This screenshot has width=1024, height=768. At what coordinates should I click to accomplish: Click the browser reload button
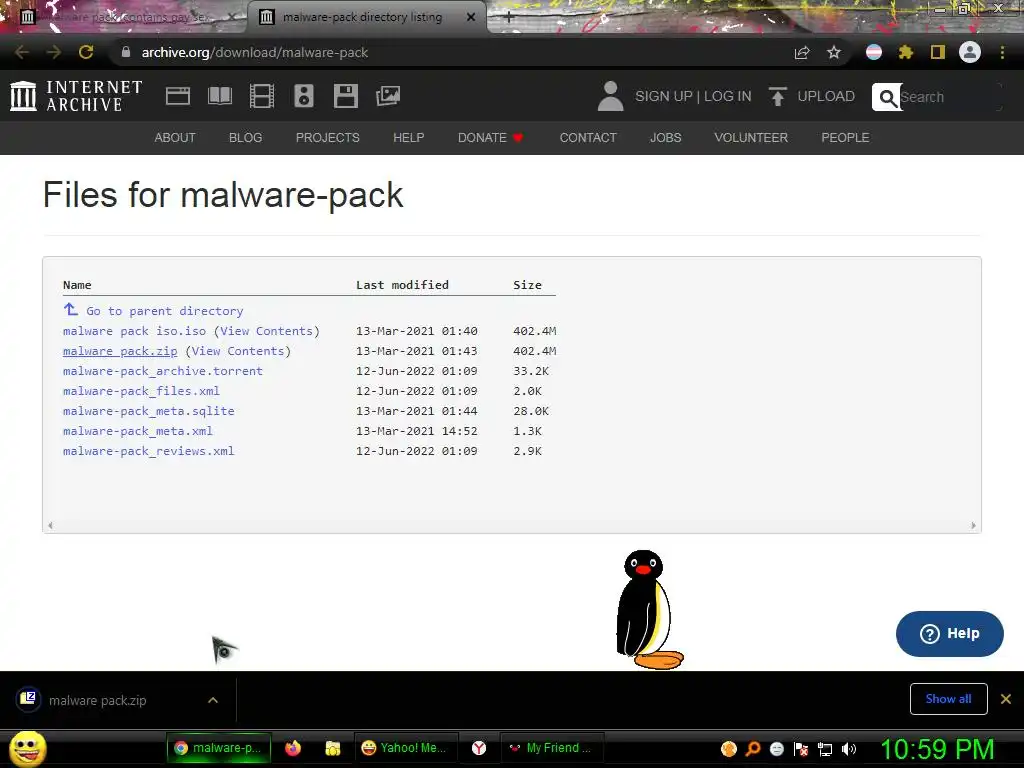[86, 52]
